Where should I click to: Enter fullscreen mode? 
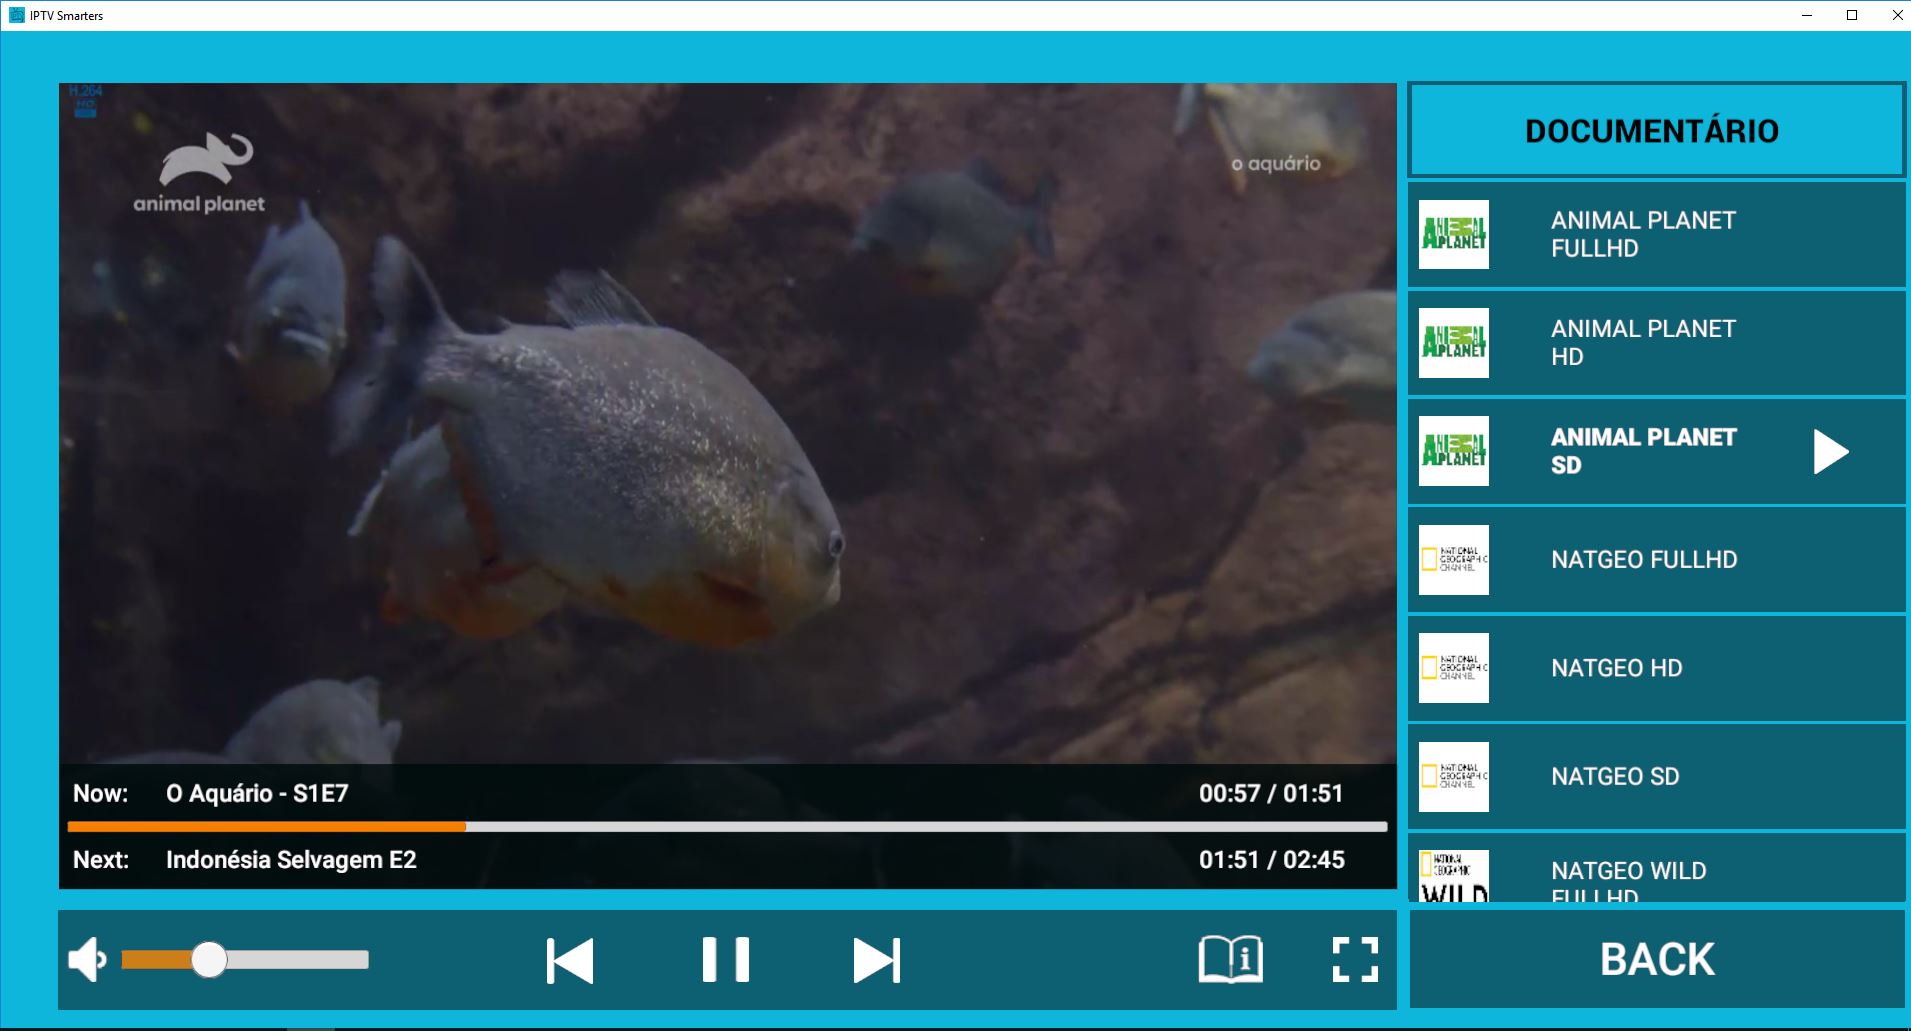(1355, 960)
